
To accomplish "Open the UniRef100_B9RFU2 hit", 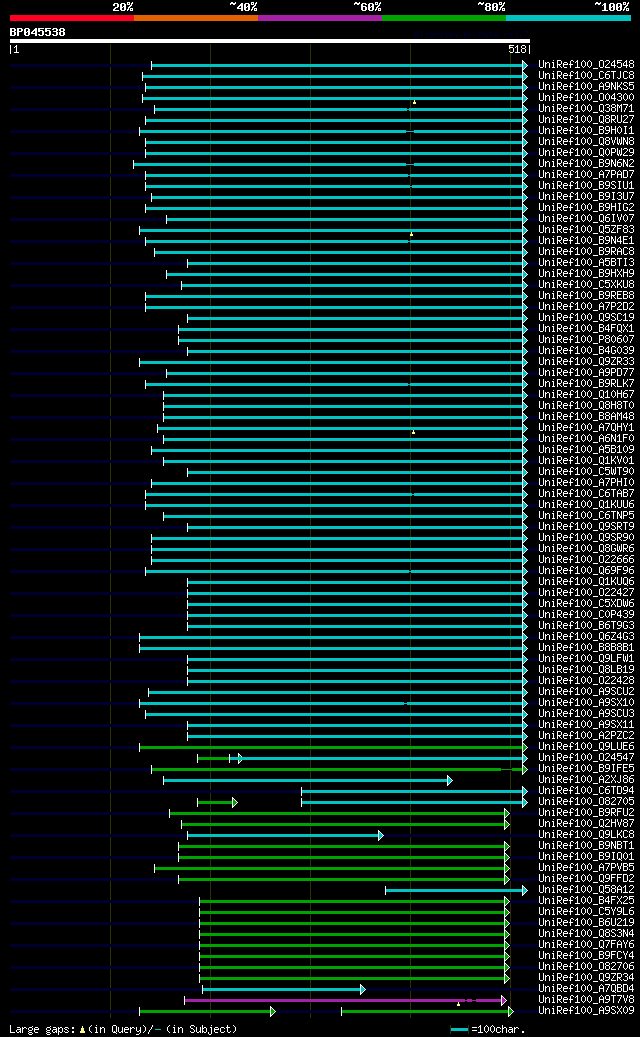I will [x=586, y=813].
